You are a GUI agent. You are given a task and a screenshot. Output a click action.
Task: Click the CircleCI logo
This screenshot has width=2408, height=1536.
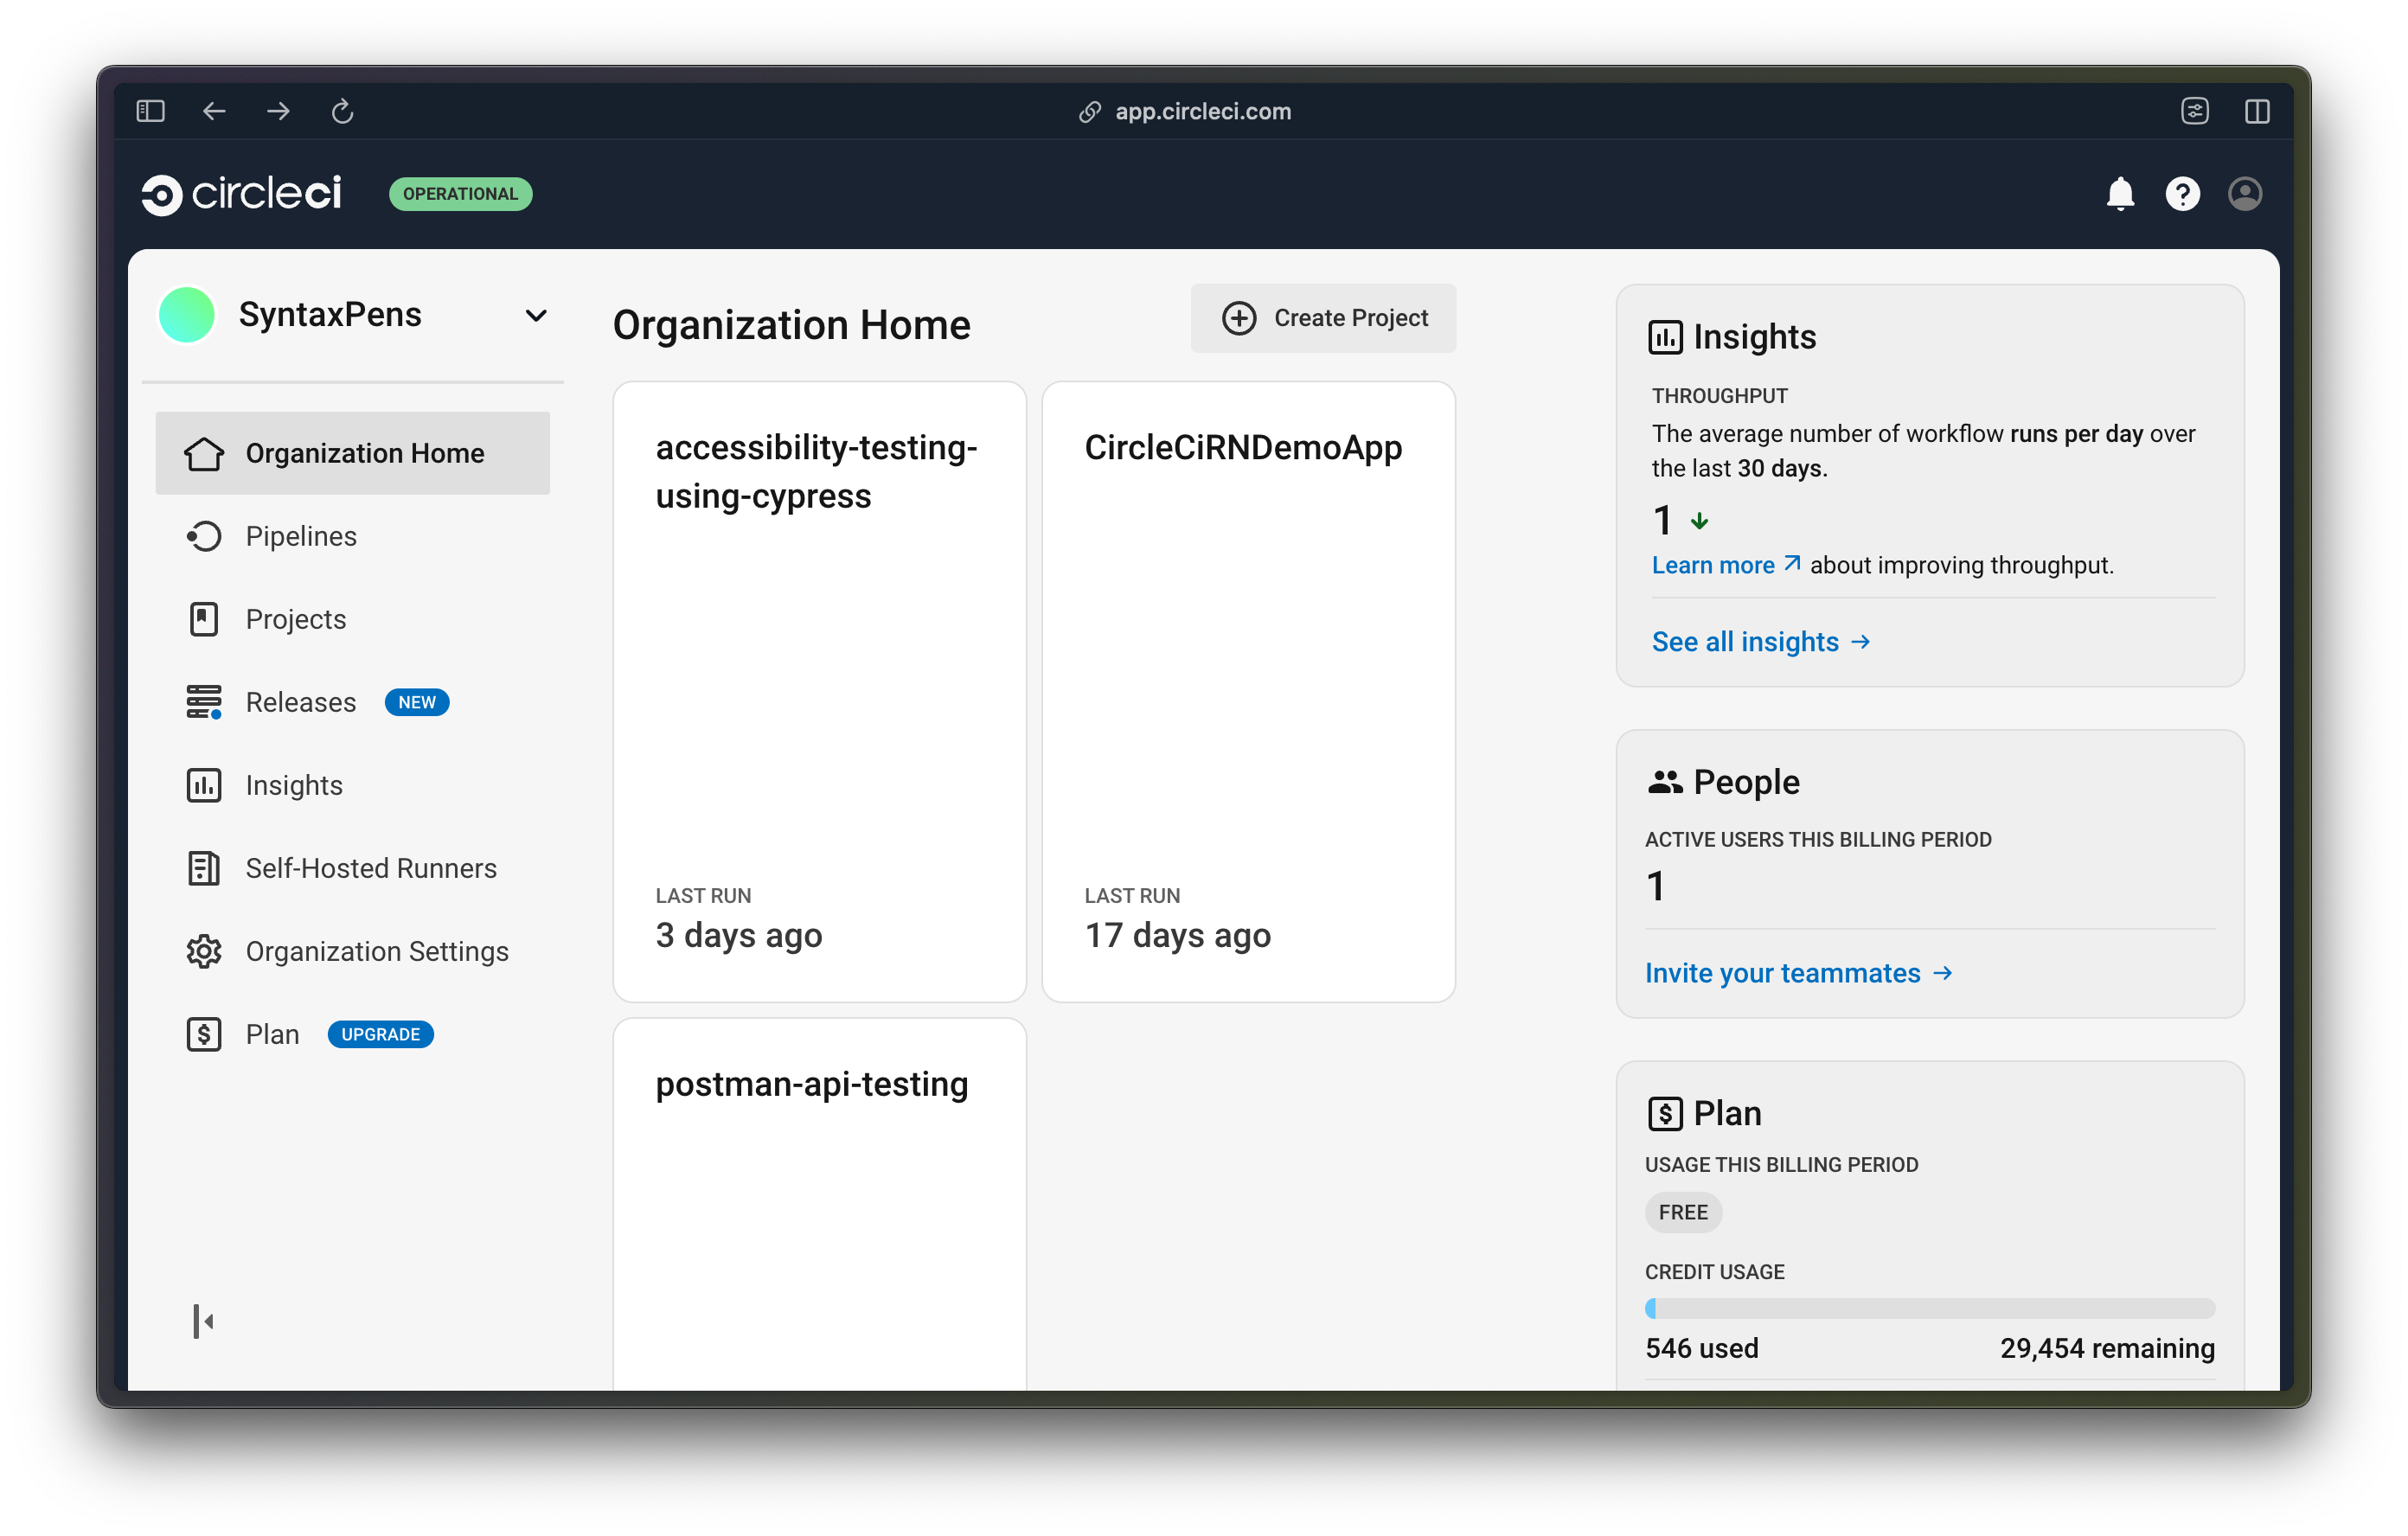pos(241,194)
